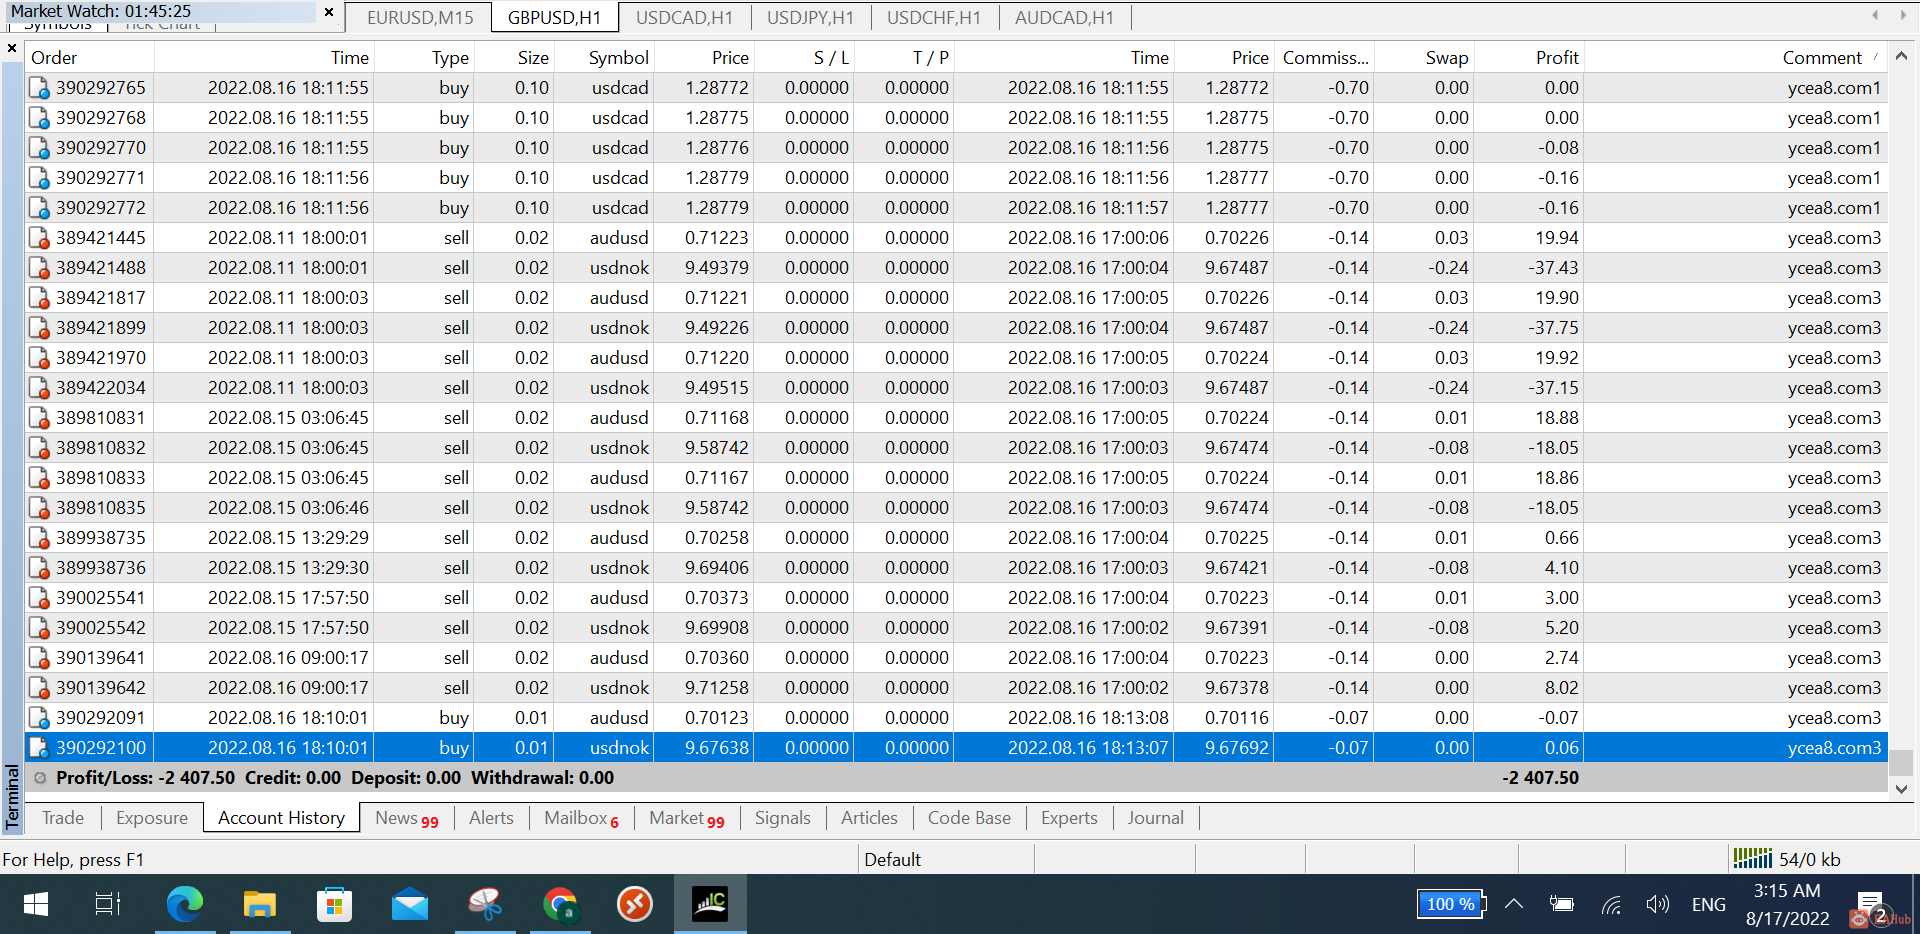This screenshot has height=934, width=1920.
Task: Open Snipping Tool from taskbar
Action: coord(485,905)
